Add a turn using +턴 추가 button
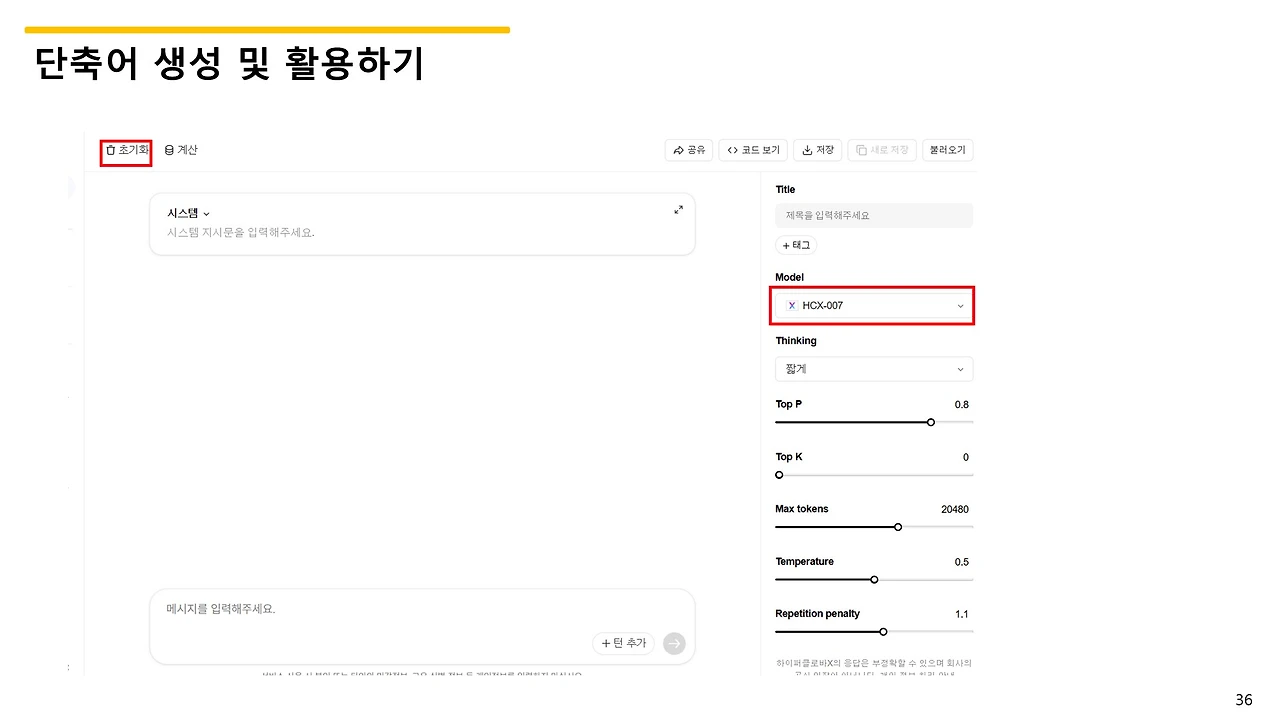This screenshot has height=720, width=1280. pyautogui.click(x=623, y=643)
